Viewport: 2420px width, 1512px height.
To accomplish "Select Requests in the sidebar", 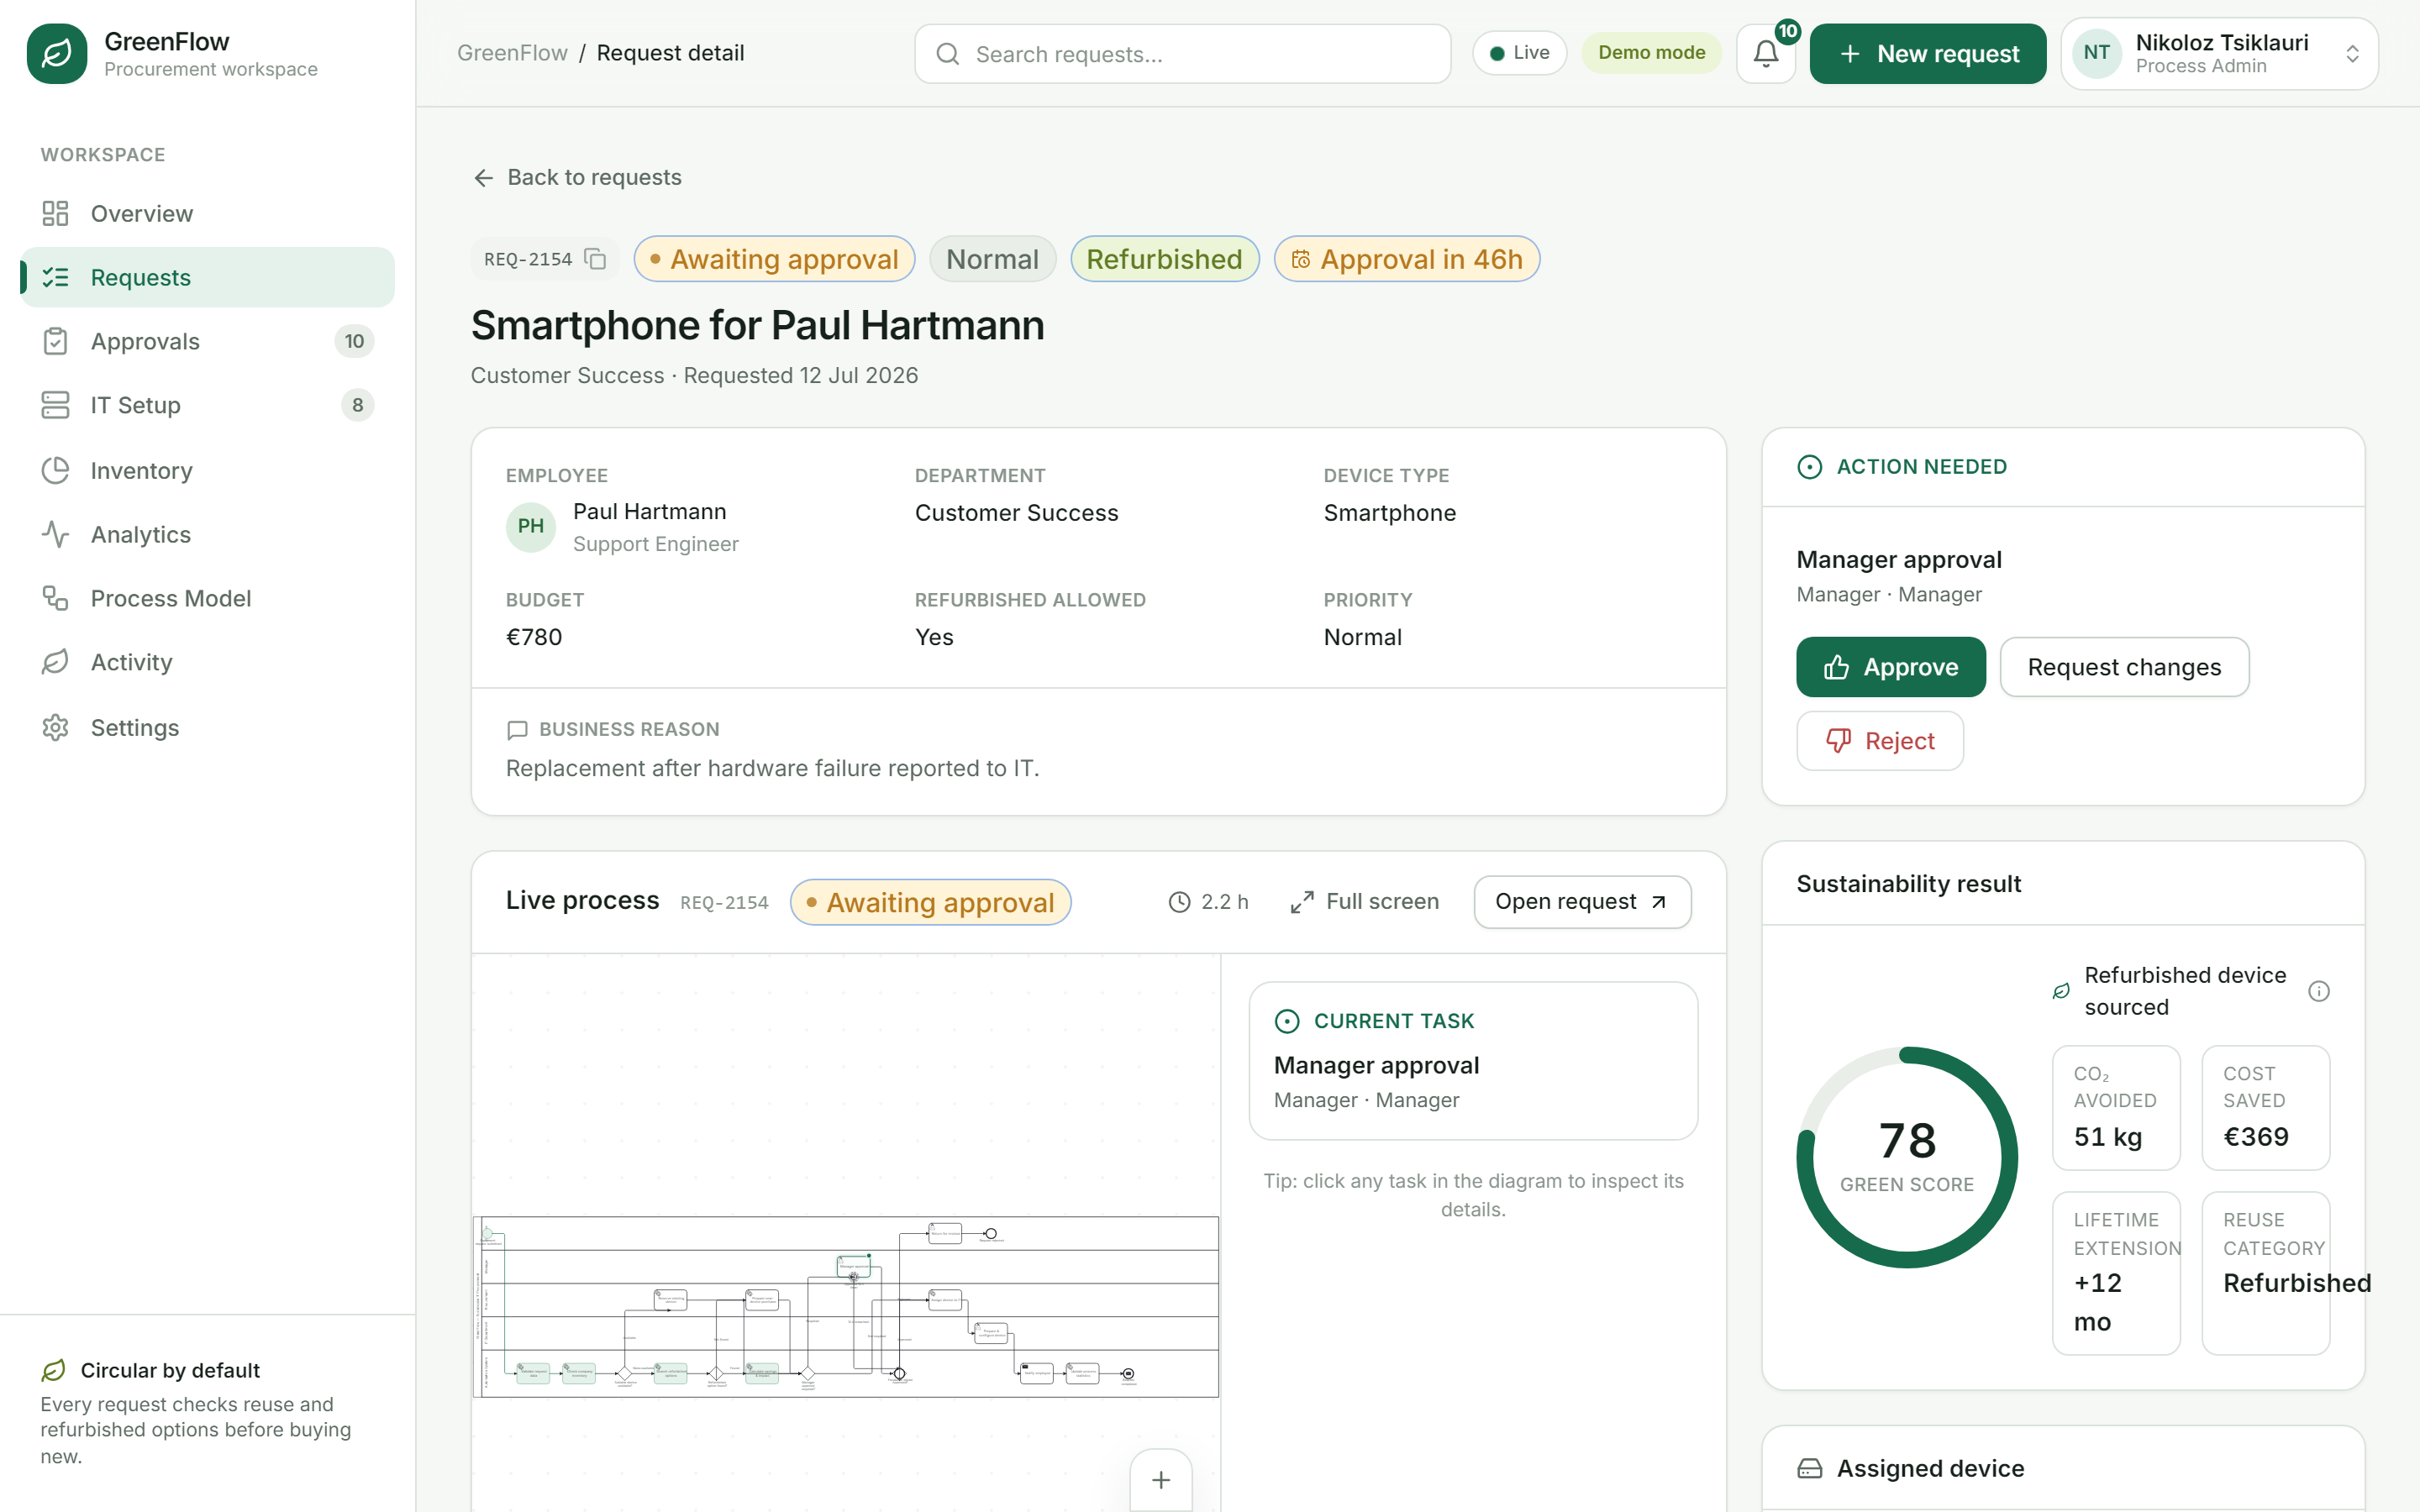I will (x=207, y=277).
